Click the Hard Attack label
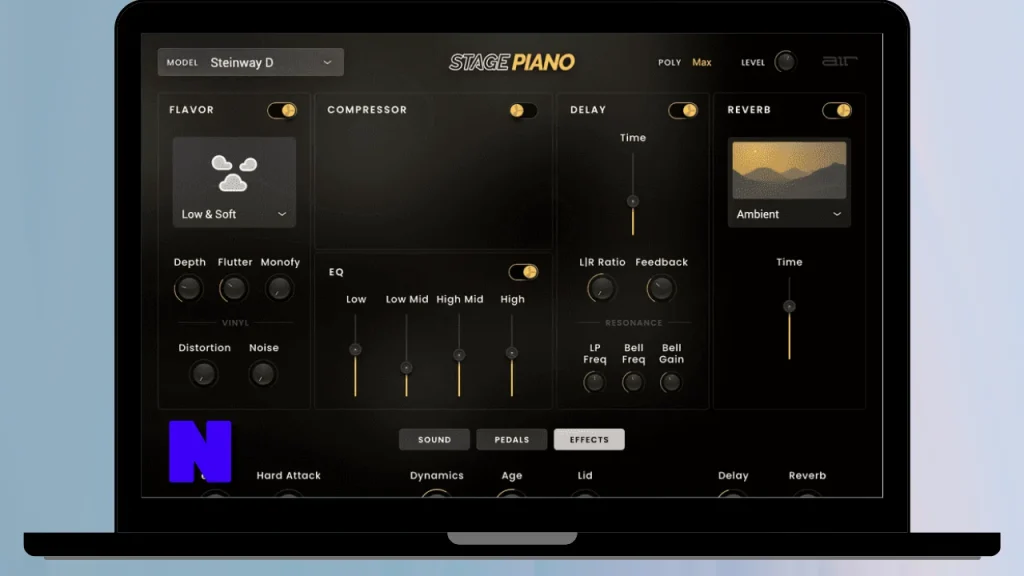 (289, 475)
